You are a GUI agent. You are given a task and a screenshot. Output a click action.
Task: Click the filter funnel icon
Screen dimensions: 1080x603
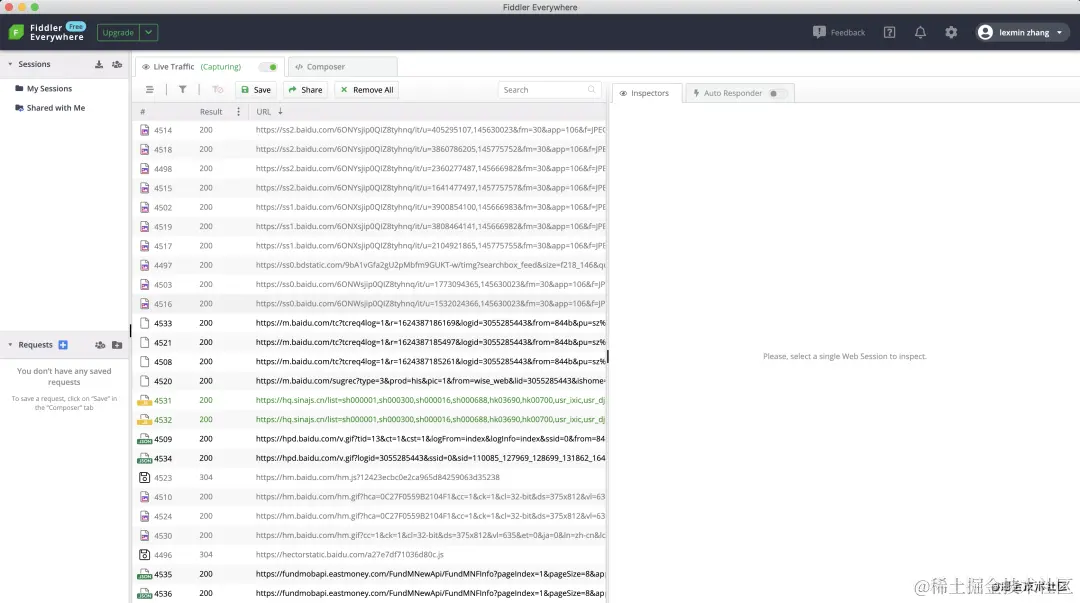point(183,90)
